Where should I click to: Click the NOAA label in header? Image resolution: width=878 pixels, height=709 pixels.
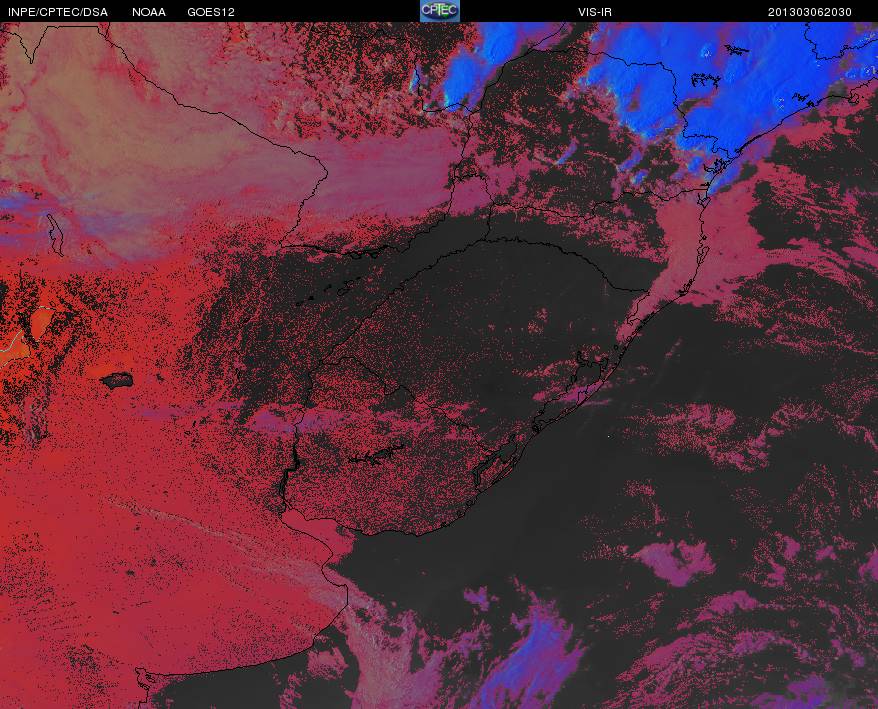[x=149, y=12]
